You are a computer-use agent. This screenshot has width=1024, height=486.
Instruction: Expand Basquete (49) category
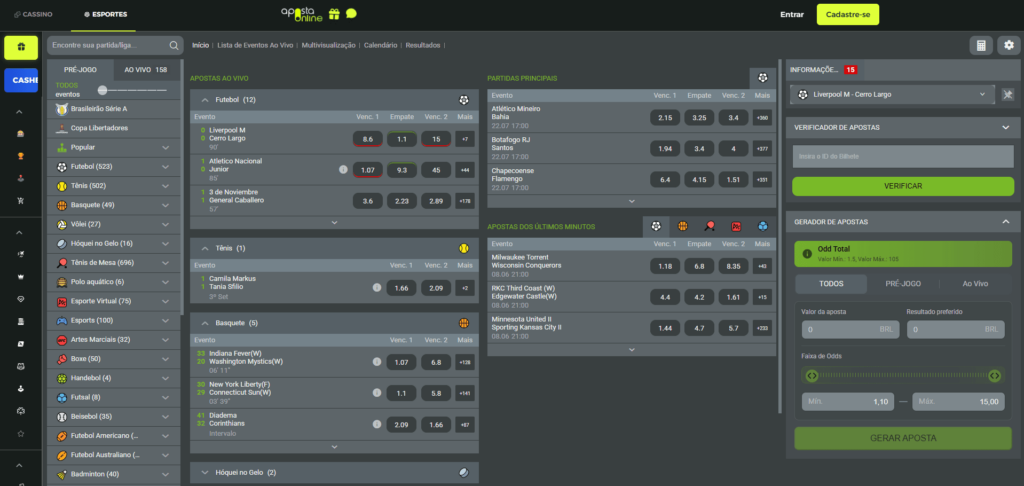coord(114,205)
